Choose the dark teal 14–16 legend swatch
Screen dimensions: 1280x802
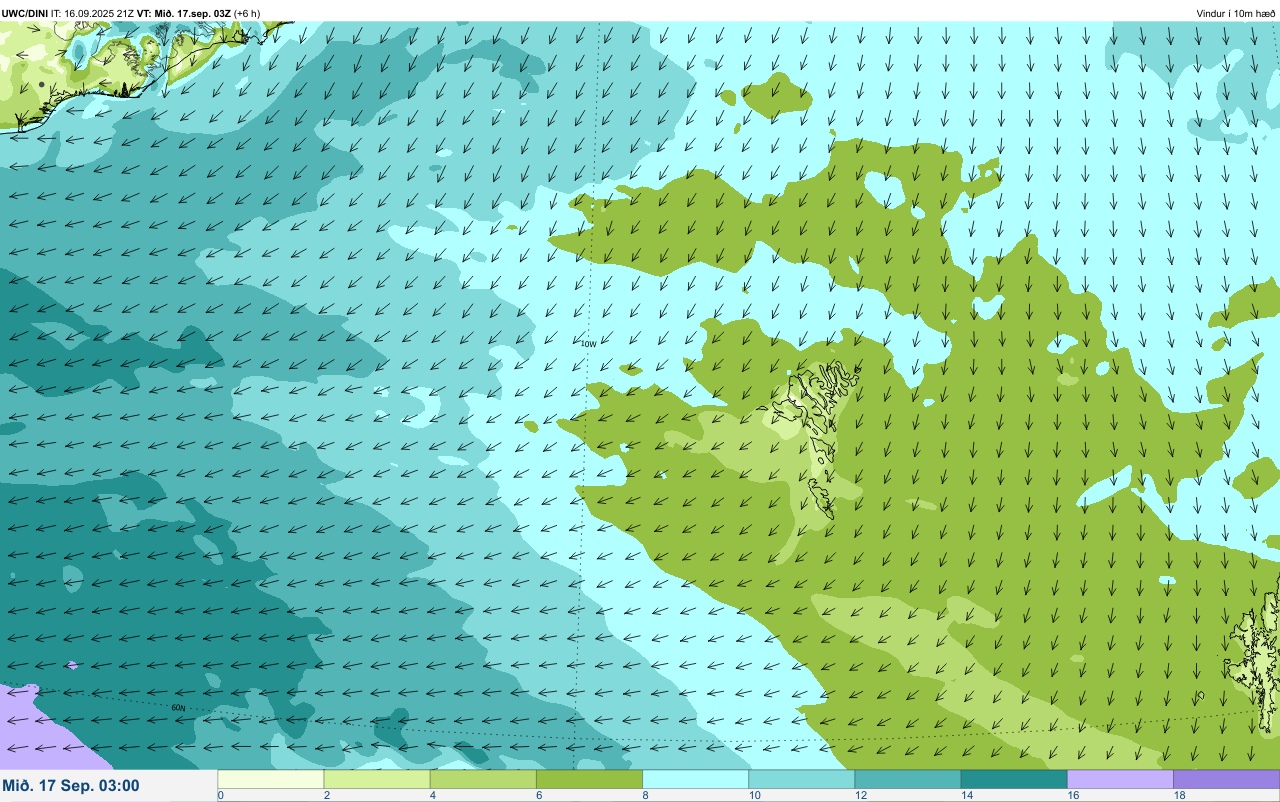1013,779
